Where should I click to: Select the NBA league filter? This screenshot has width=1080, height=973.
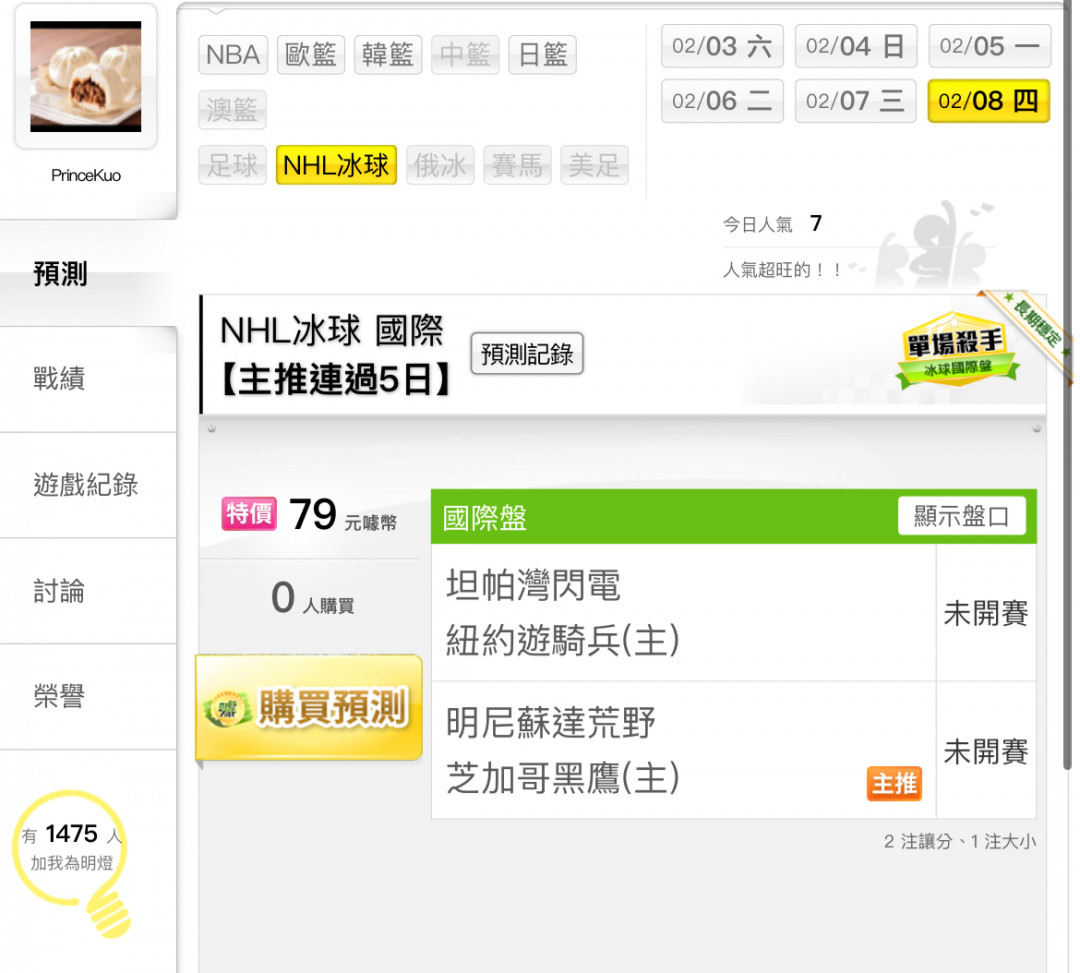coord(233,54)
